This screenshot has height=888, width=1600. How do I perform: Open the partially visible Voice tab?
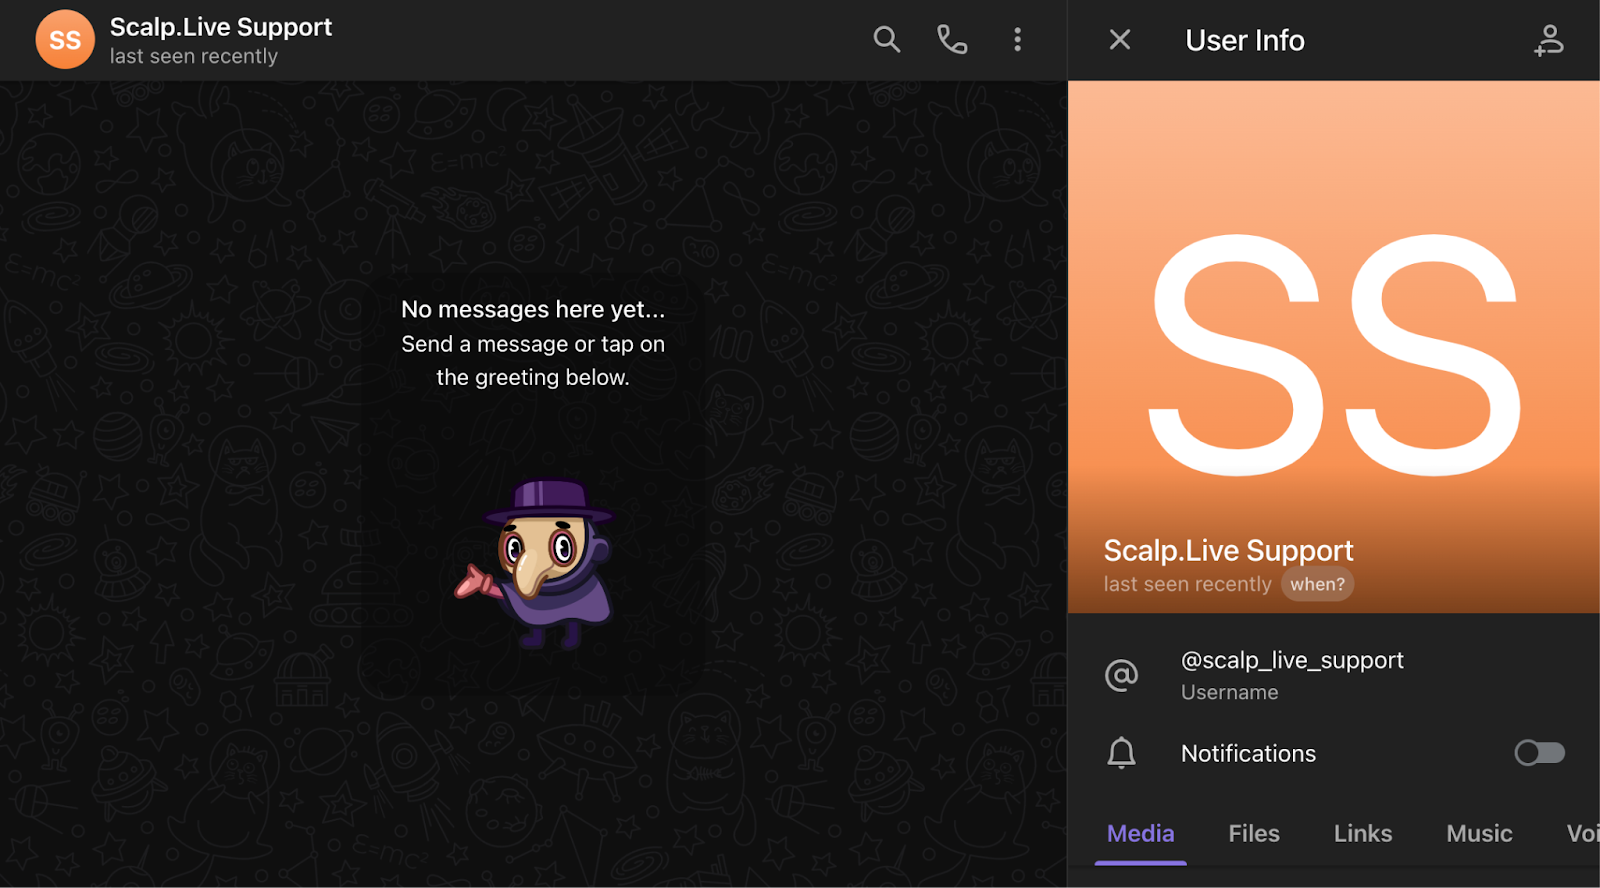tap(1581, 833)
